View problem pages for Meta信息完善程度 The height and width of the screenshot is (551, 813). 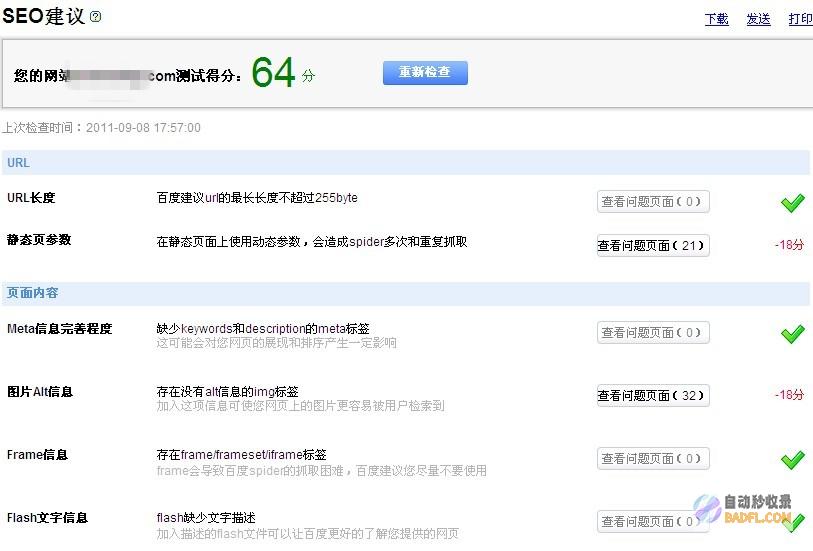pyautogui.click(x=653, y=333)
